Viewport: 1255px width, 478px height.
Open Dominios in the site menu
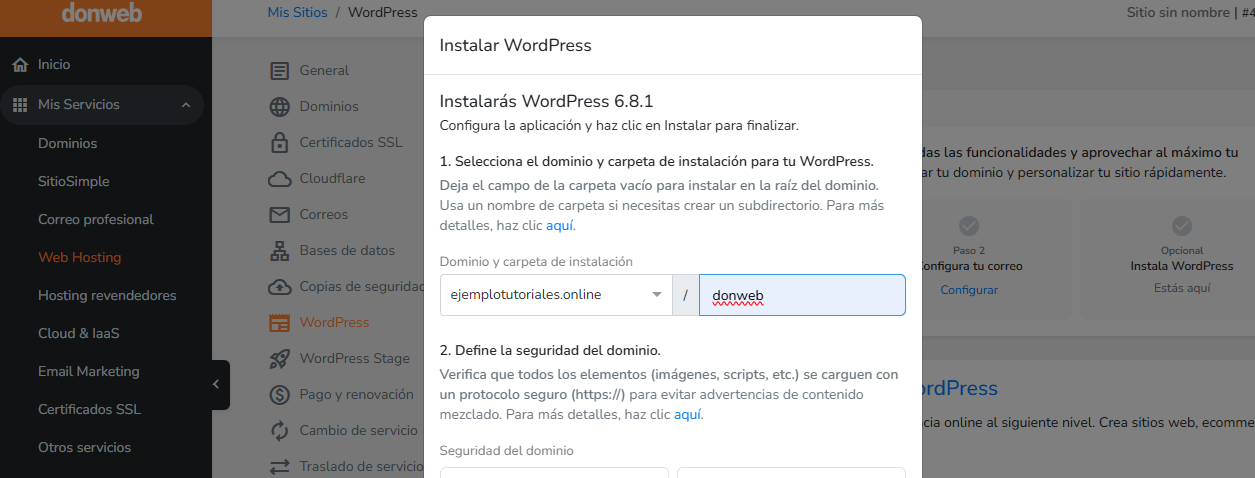pyautogui.click(x=329, y=107)
